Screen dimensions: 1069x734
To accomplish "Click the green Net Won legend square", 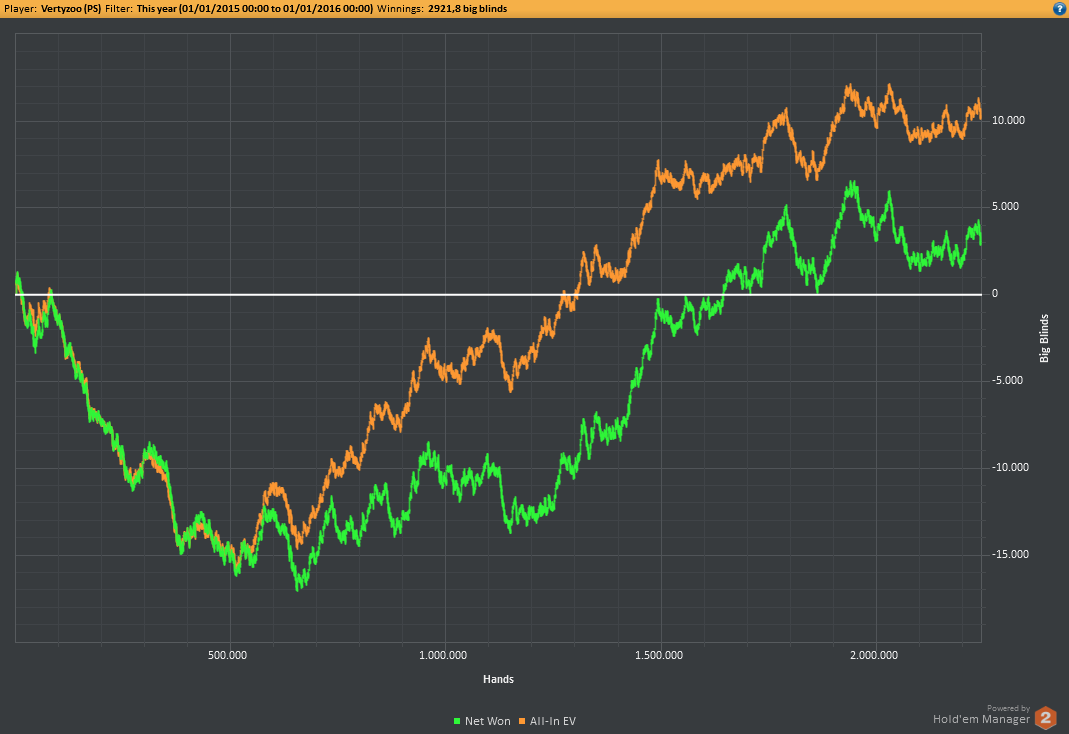I will pos(457,721).
